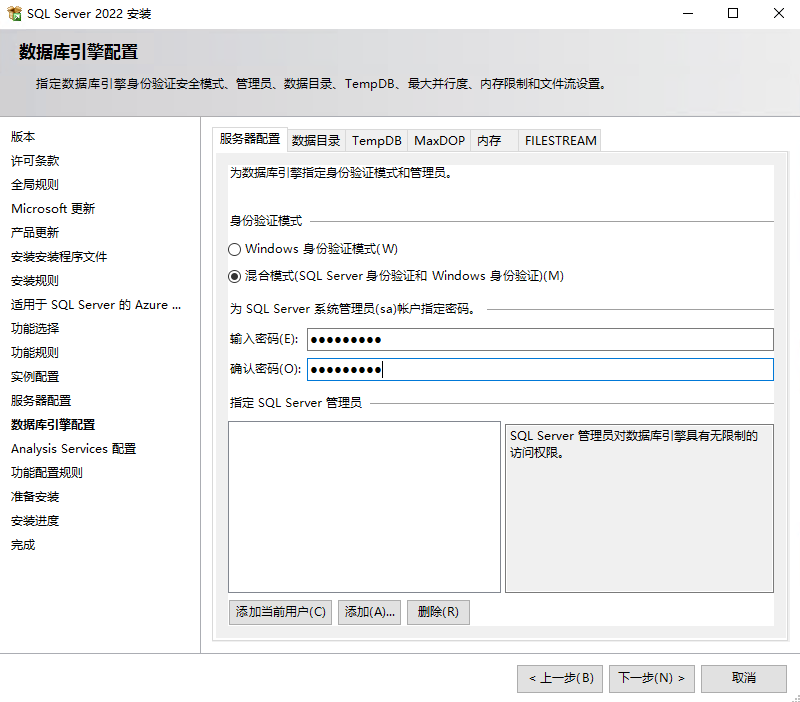Click the 确认密码 password field

(540, 369)
